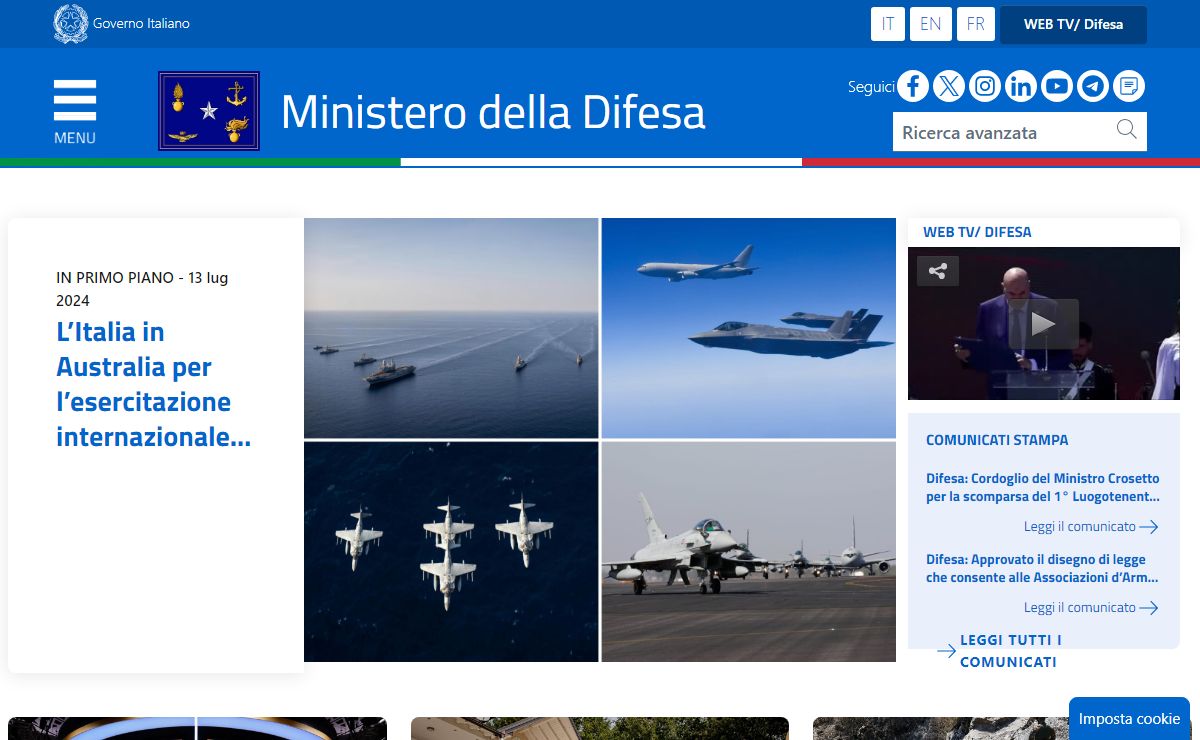Screen dimensions: 1200x740
Task: Switch language to EN
Action: (x=931, y=24)
